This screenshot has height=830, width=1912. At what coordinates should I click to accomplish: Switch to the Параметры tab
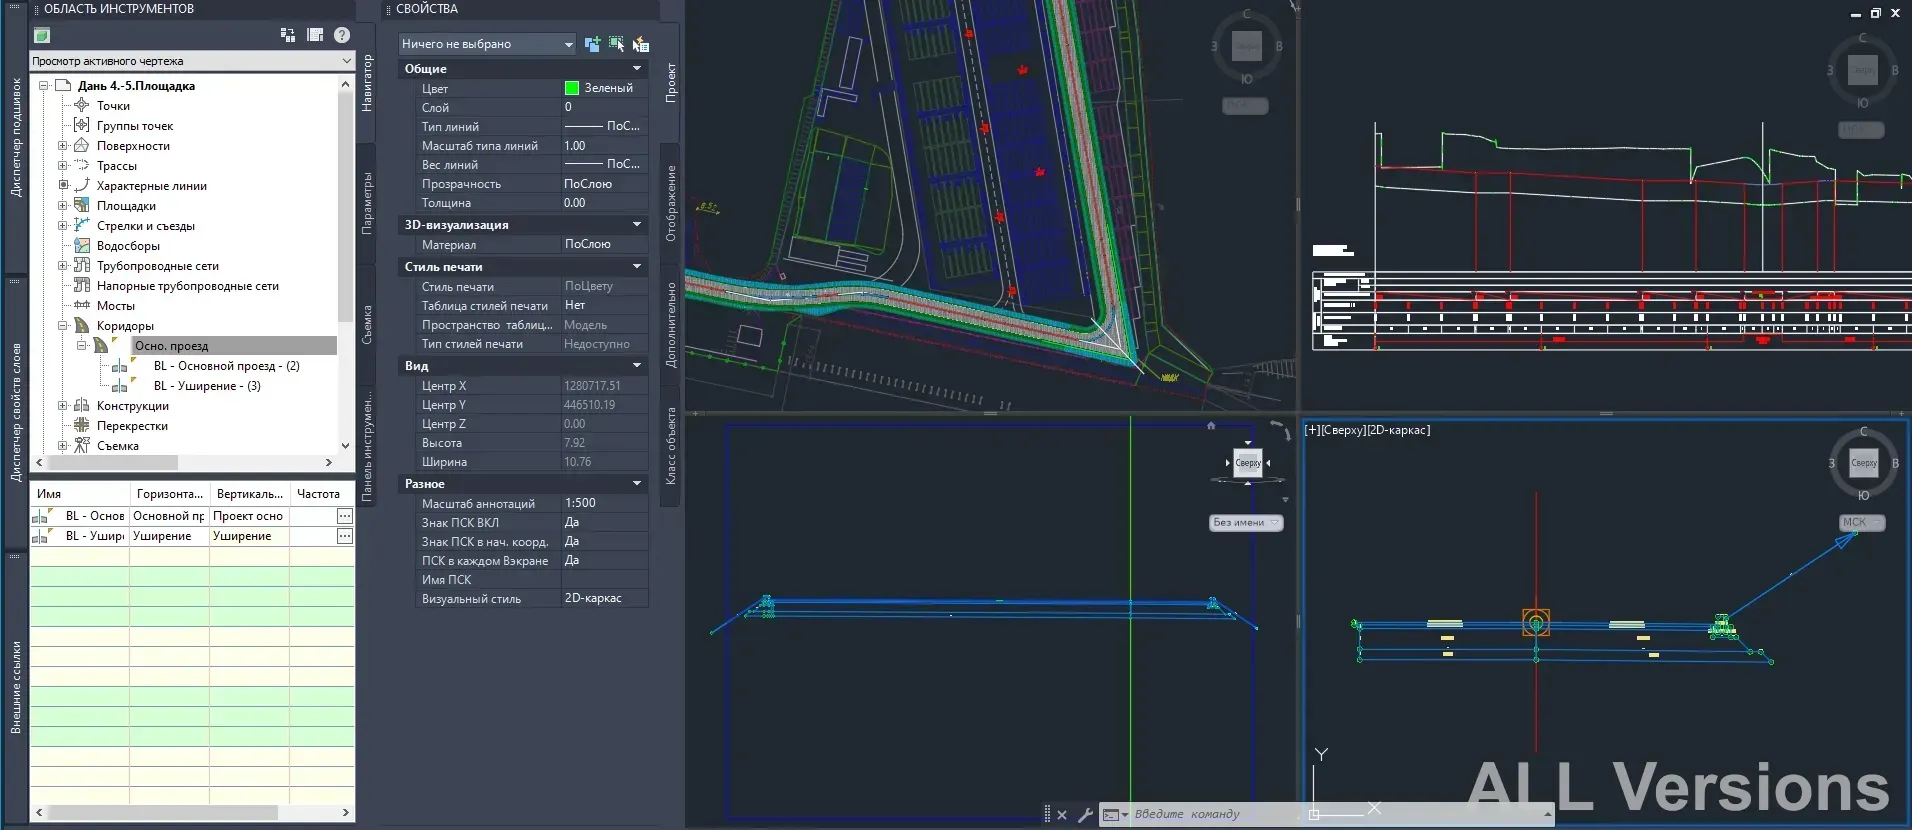367,203
